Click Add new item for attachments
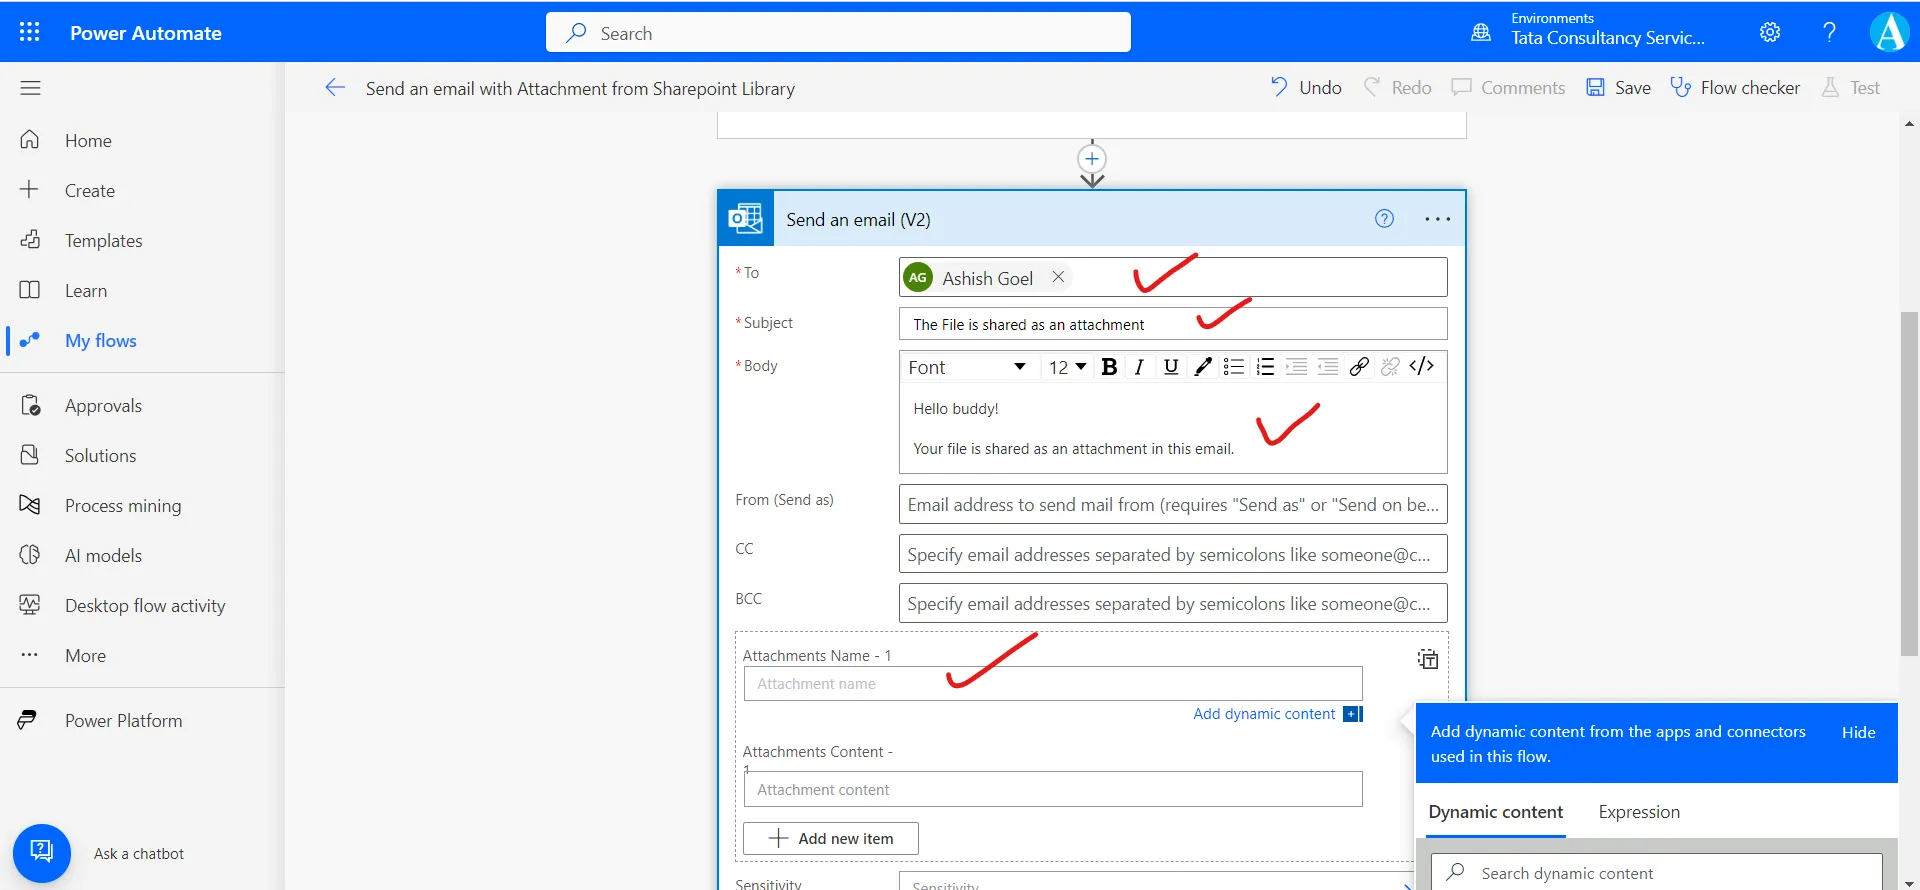This screenshot has width=1920, height=890. (831, 838)
